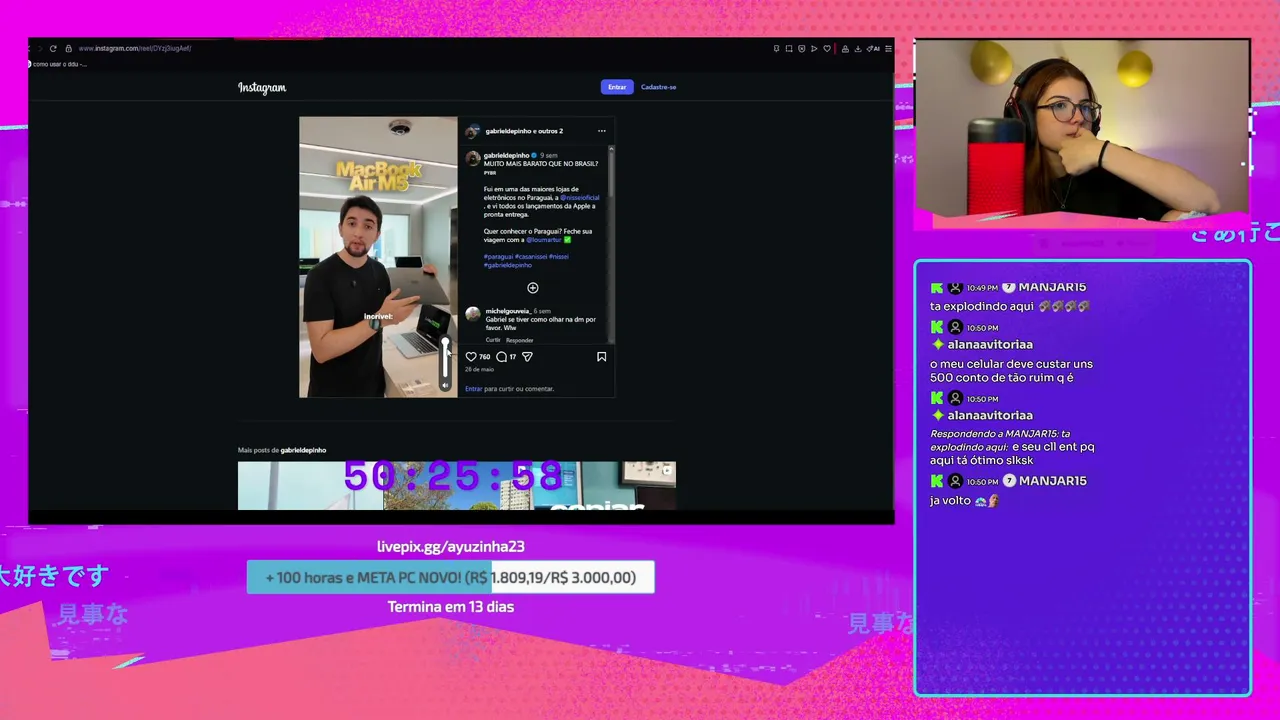
Task: Open gabrieldepinho link in 'Mais posts de'
Action: point(303,450)
